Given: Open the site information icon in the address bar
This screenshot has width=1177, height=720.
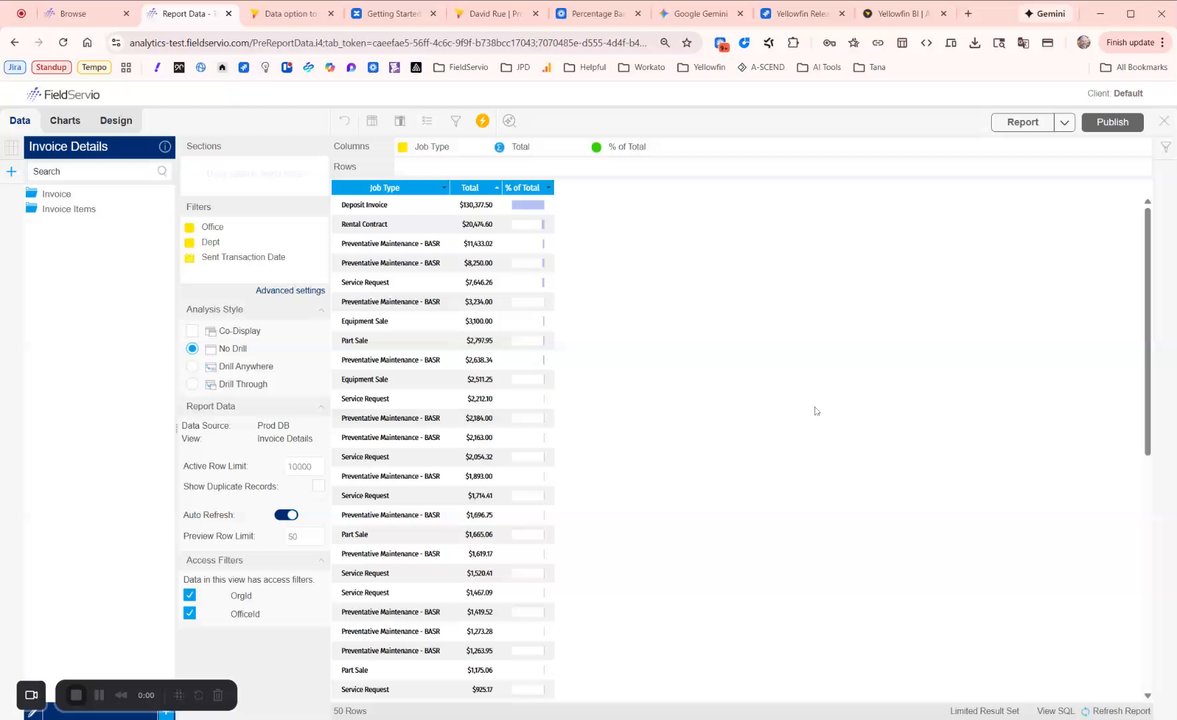Looking at the screenshot, I should pyautogui.click(x=116, y=43).
